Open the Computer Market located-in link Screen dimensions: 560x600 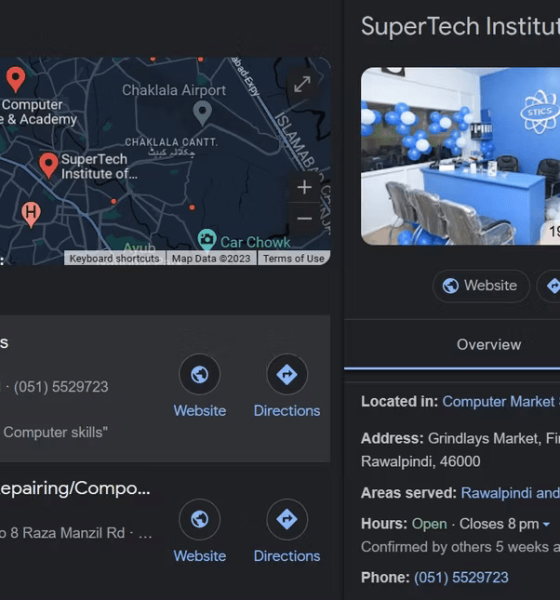[x=501, y=401]
